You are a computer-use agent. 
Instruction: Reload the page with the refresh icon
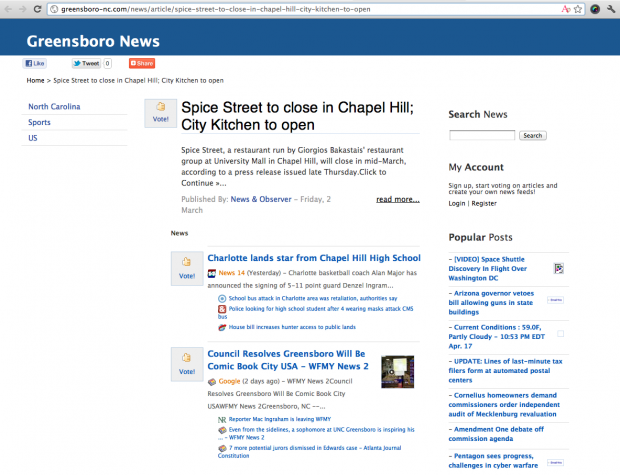click(x=37, y=9)
